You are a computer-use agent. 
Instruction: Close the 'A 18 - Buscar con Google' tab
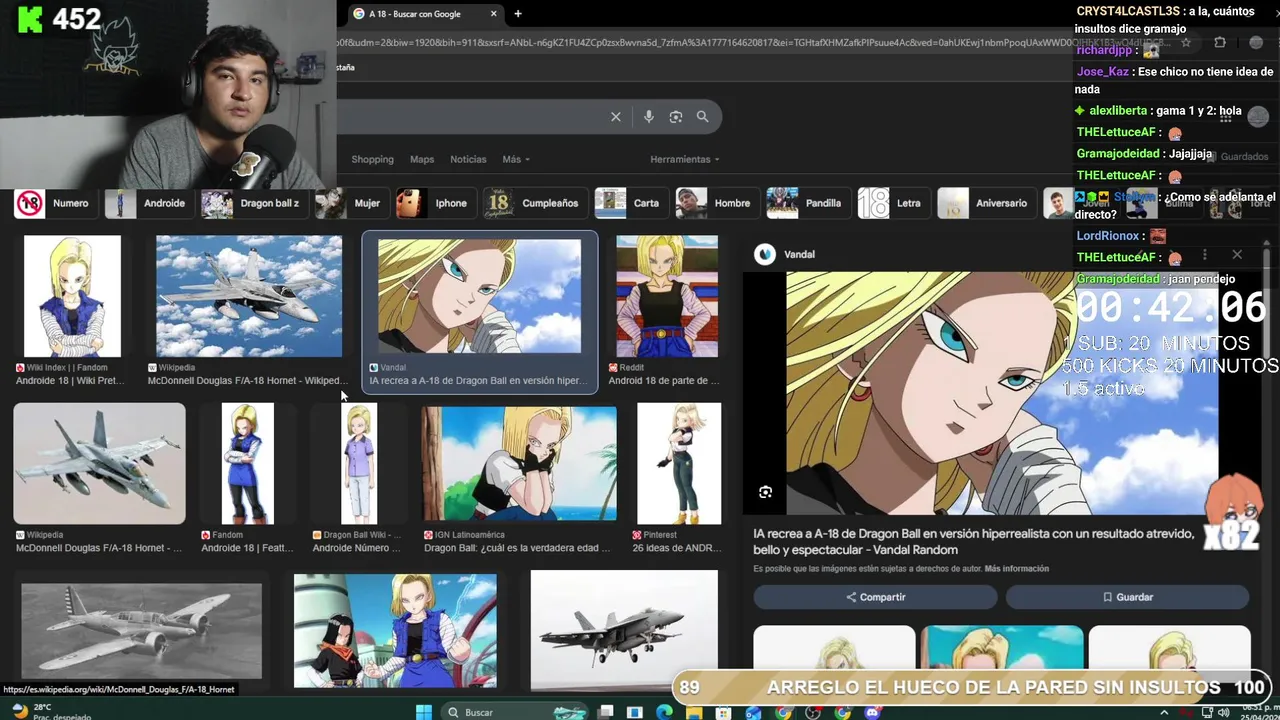[x=493, y=14]
